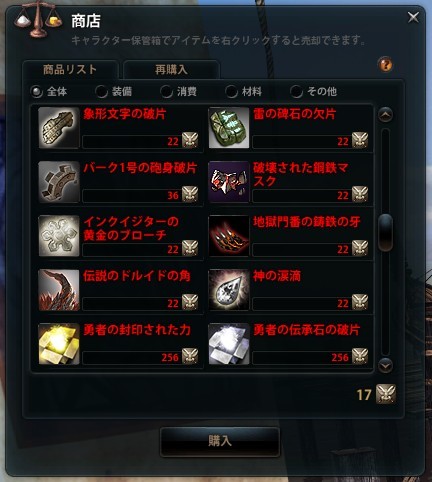Image resolution: width=432 pixels, height=482 pixels.
Task: Select the 全体 filter radio button
Action: pyautogui.click(x=36, y=91)
